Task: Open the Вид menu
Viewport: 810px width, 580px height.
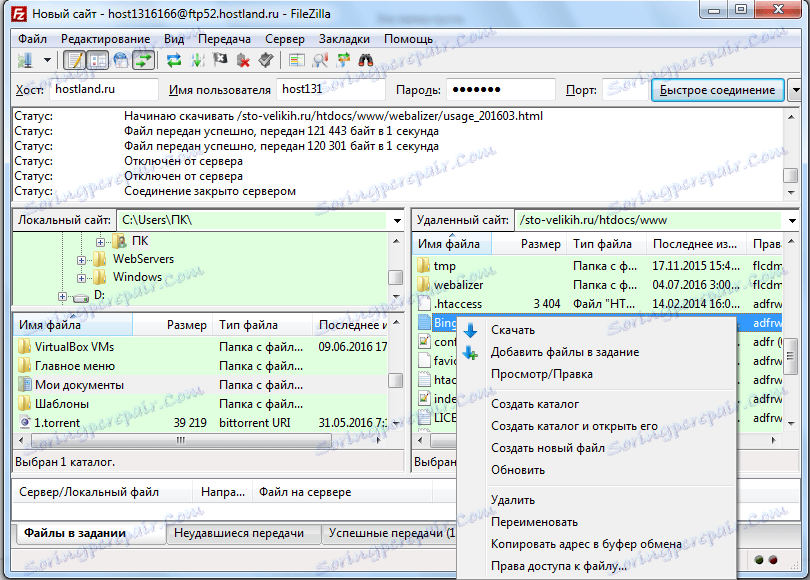Action: 174,39
